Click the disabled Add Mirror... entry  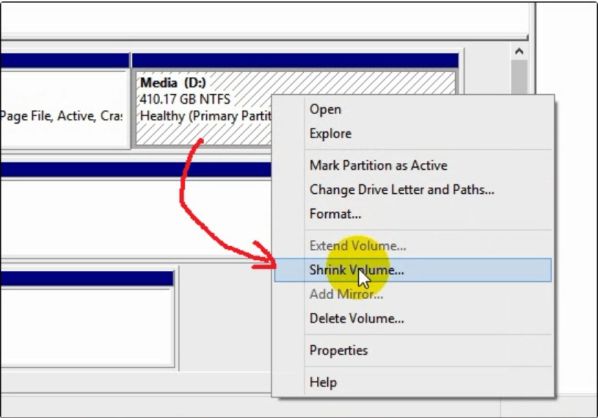(413, 294)
